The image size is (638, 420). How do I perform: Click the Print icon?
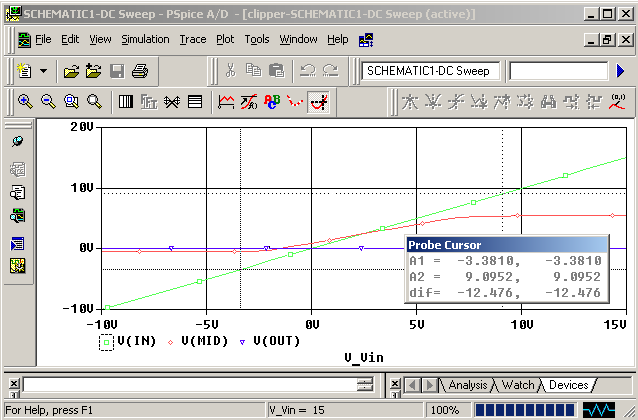tap(140, 71)
